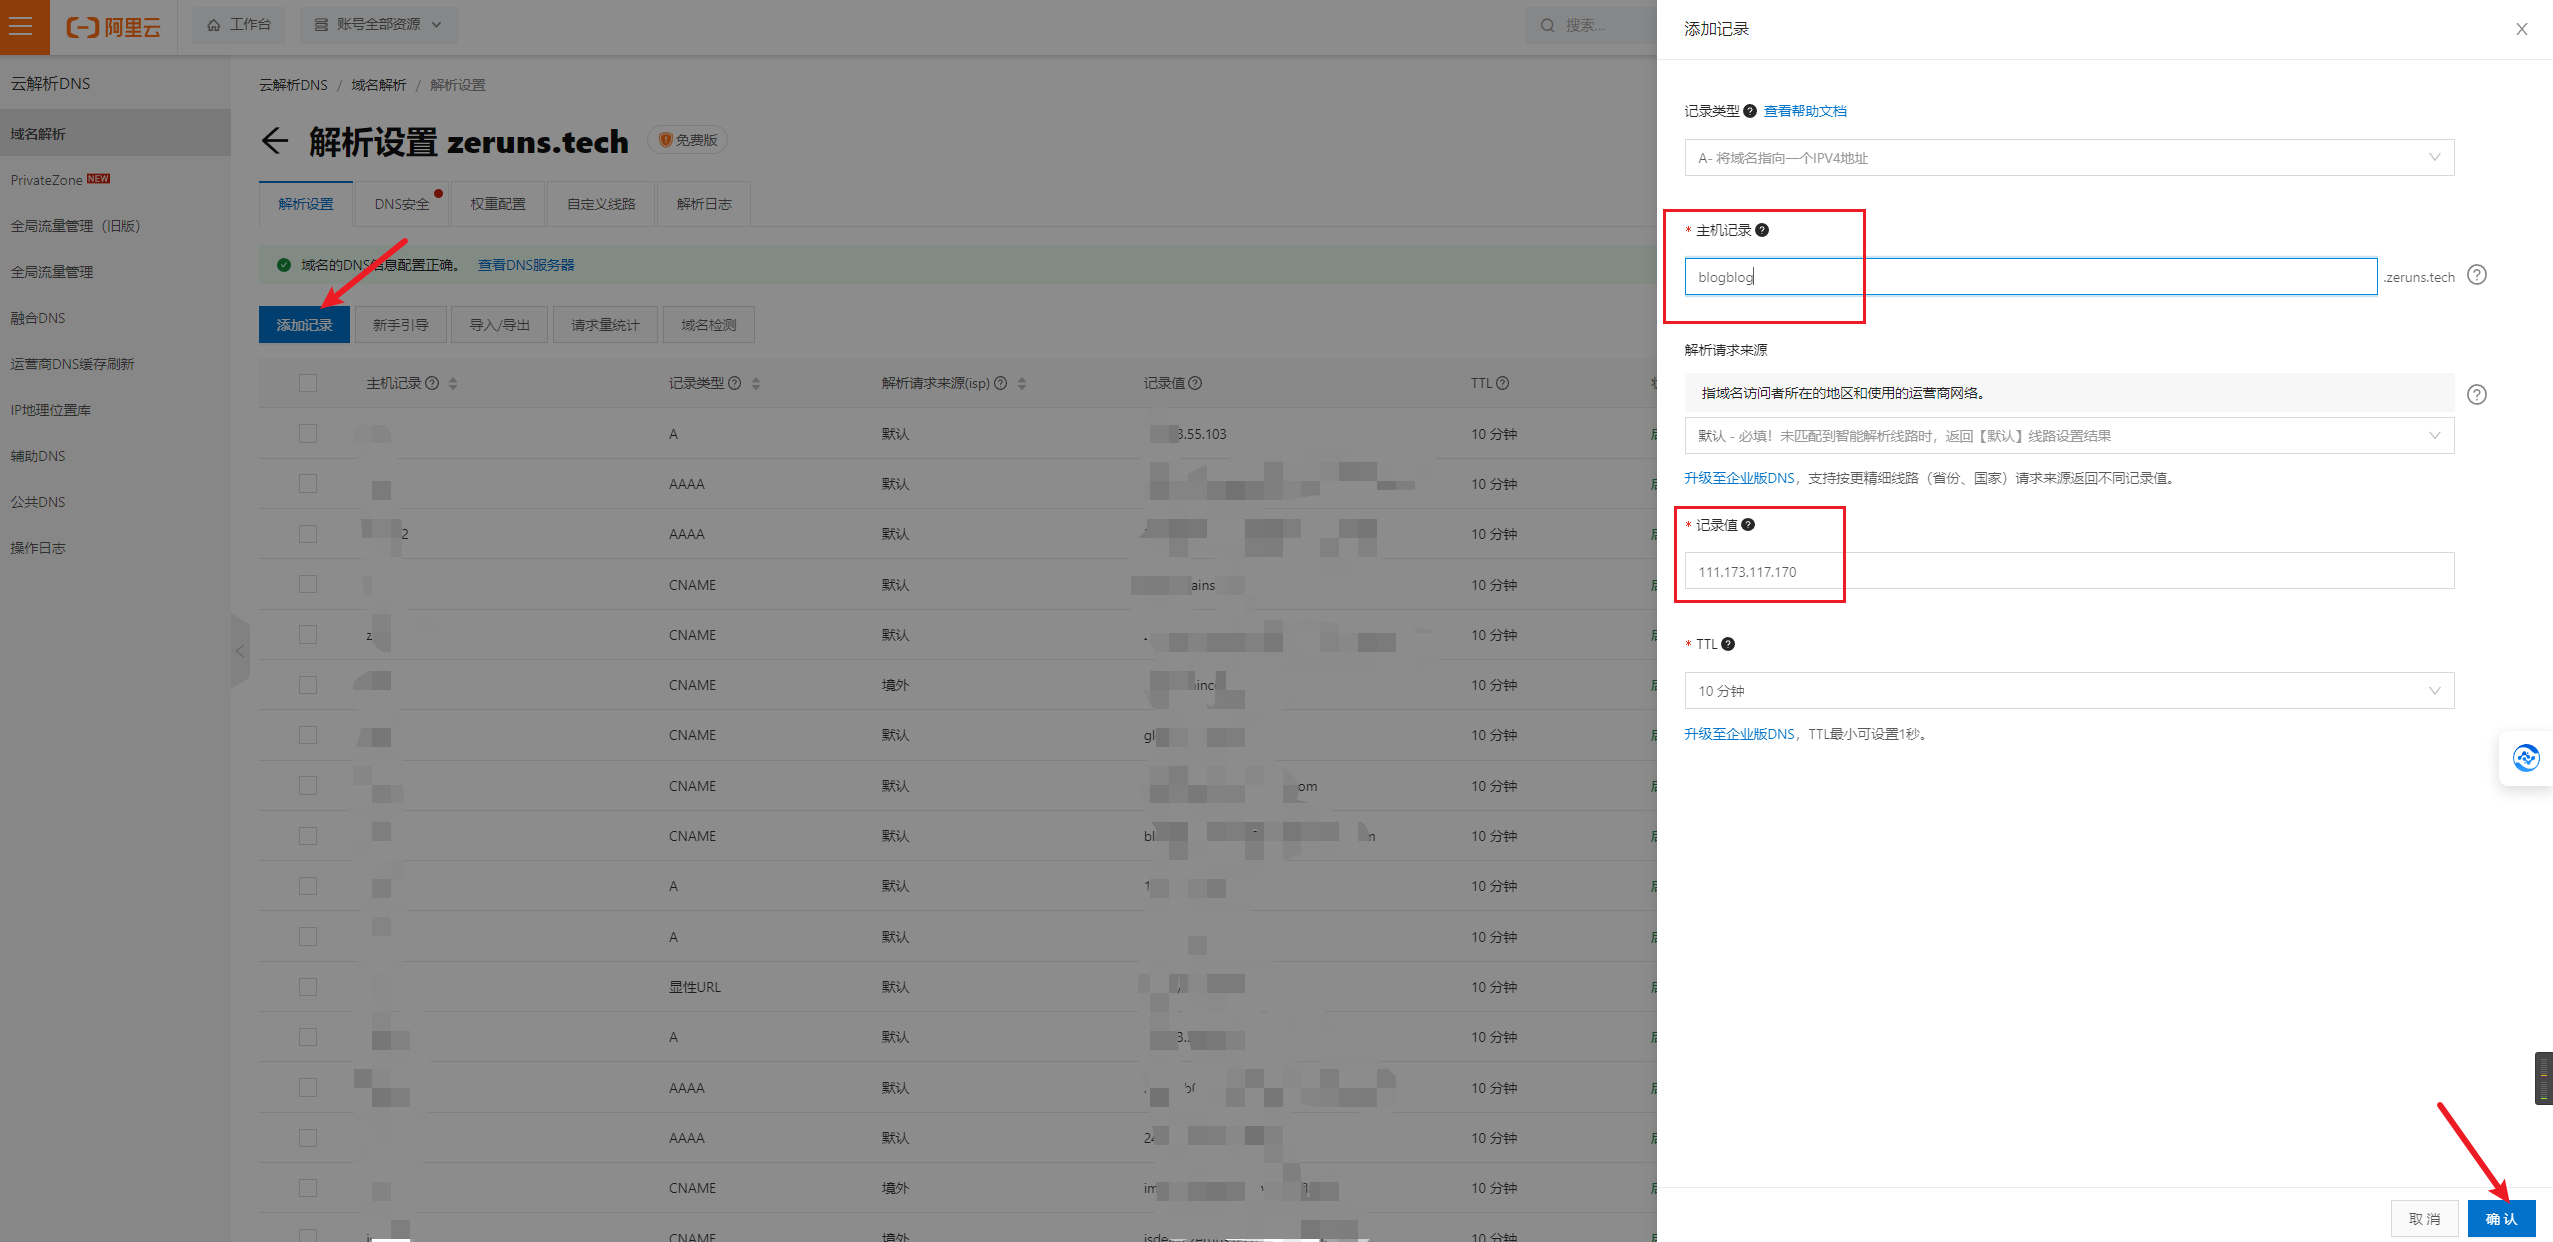Click the 确认 confirm button
The image size is (2553, 1242).
(2500, 1218)
